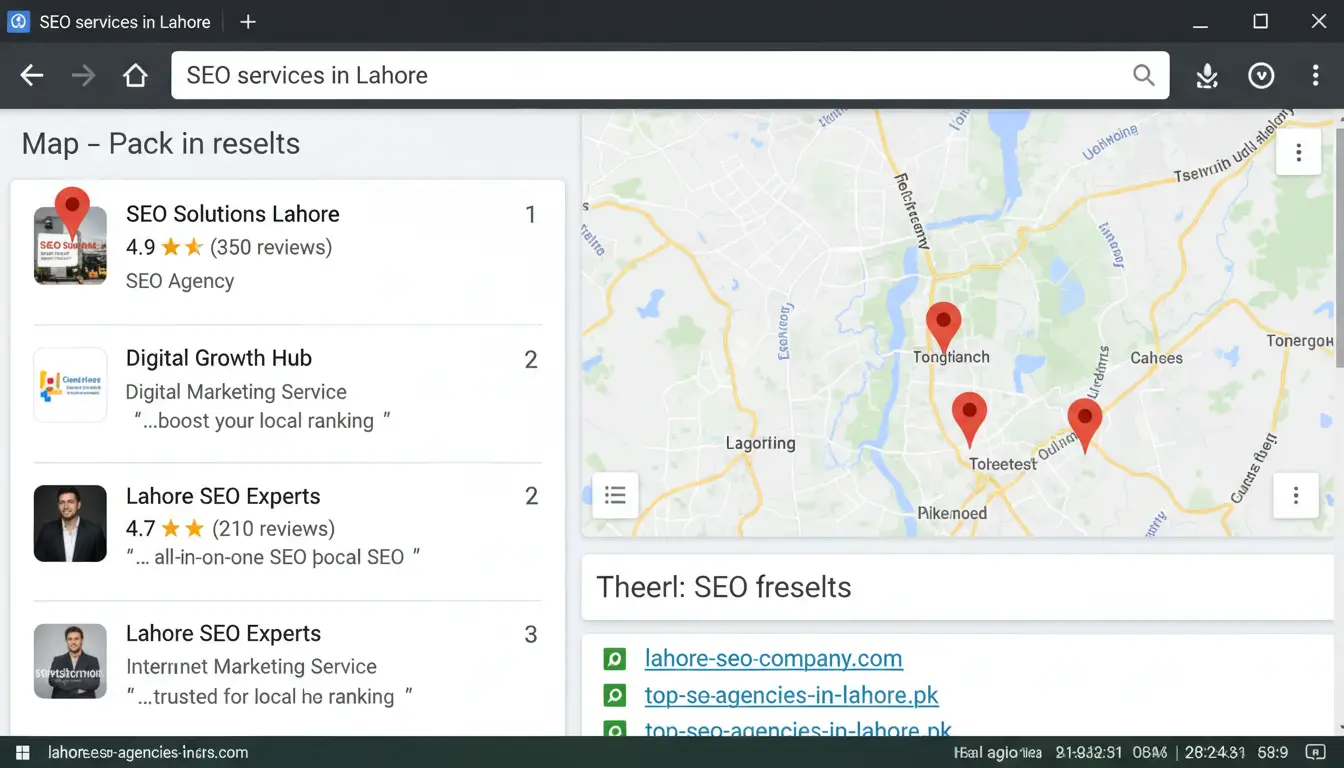Click the circled V extension icon

point(1261,76)
